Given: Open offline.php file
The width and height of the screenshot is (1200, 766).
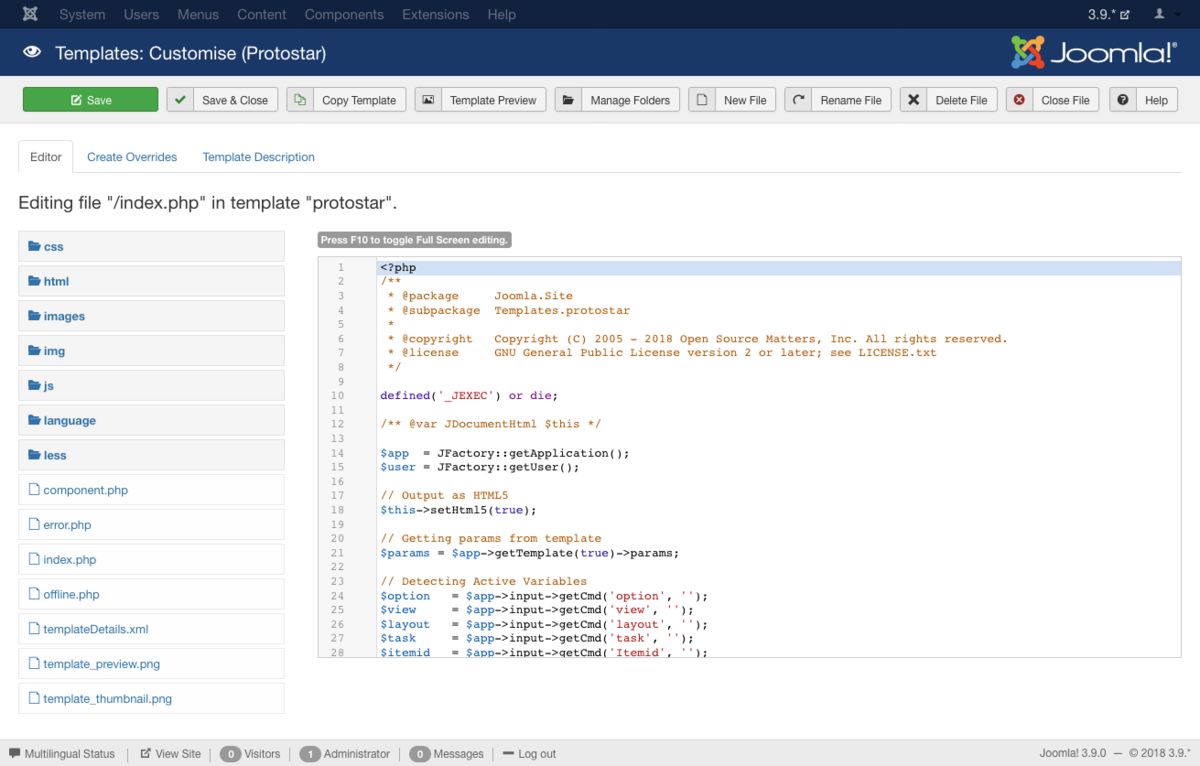Looking at the screenshot, I should [x=151, y=594].
